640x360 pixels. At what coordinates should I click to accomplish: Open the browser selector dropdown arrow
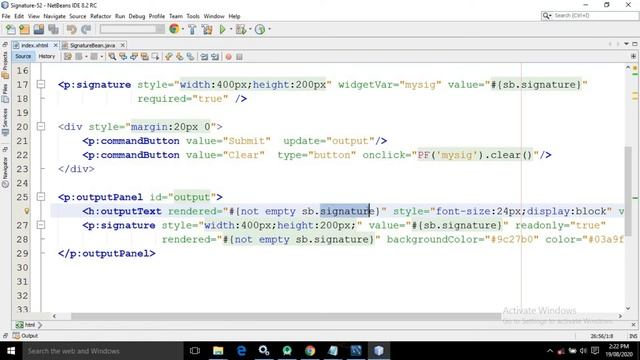(x=182, y=29)
